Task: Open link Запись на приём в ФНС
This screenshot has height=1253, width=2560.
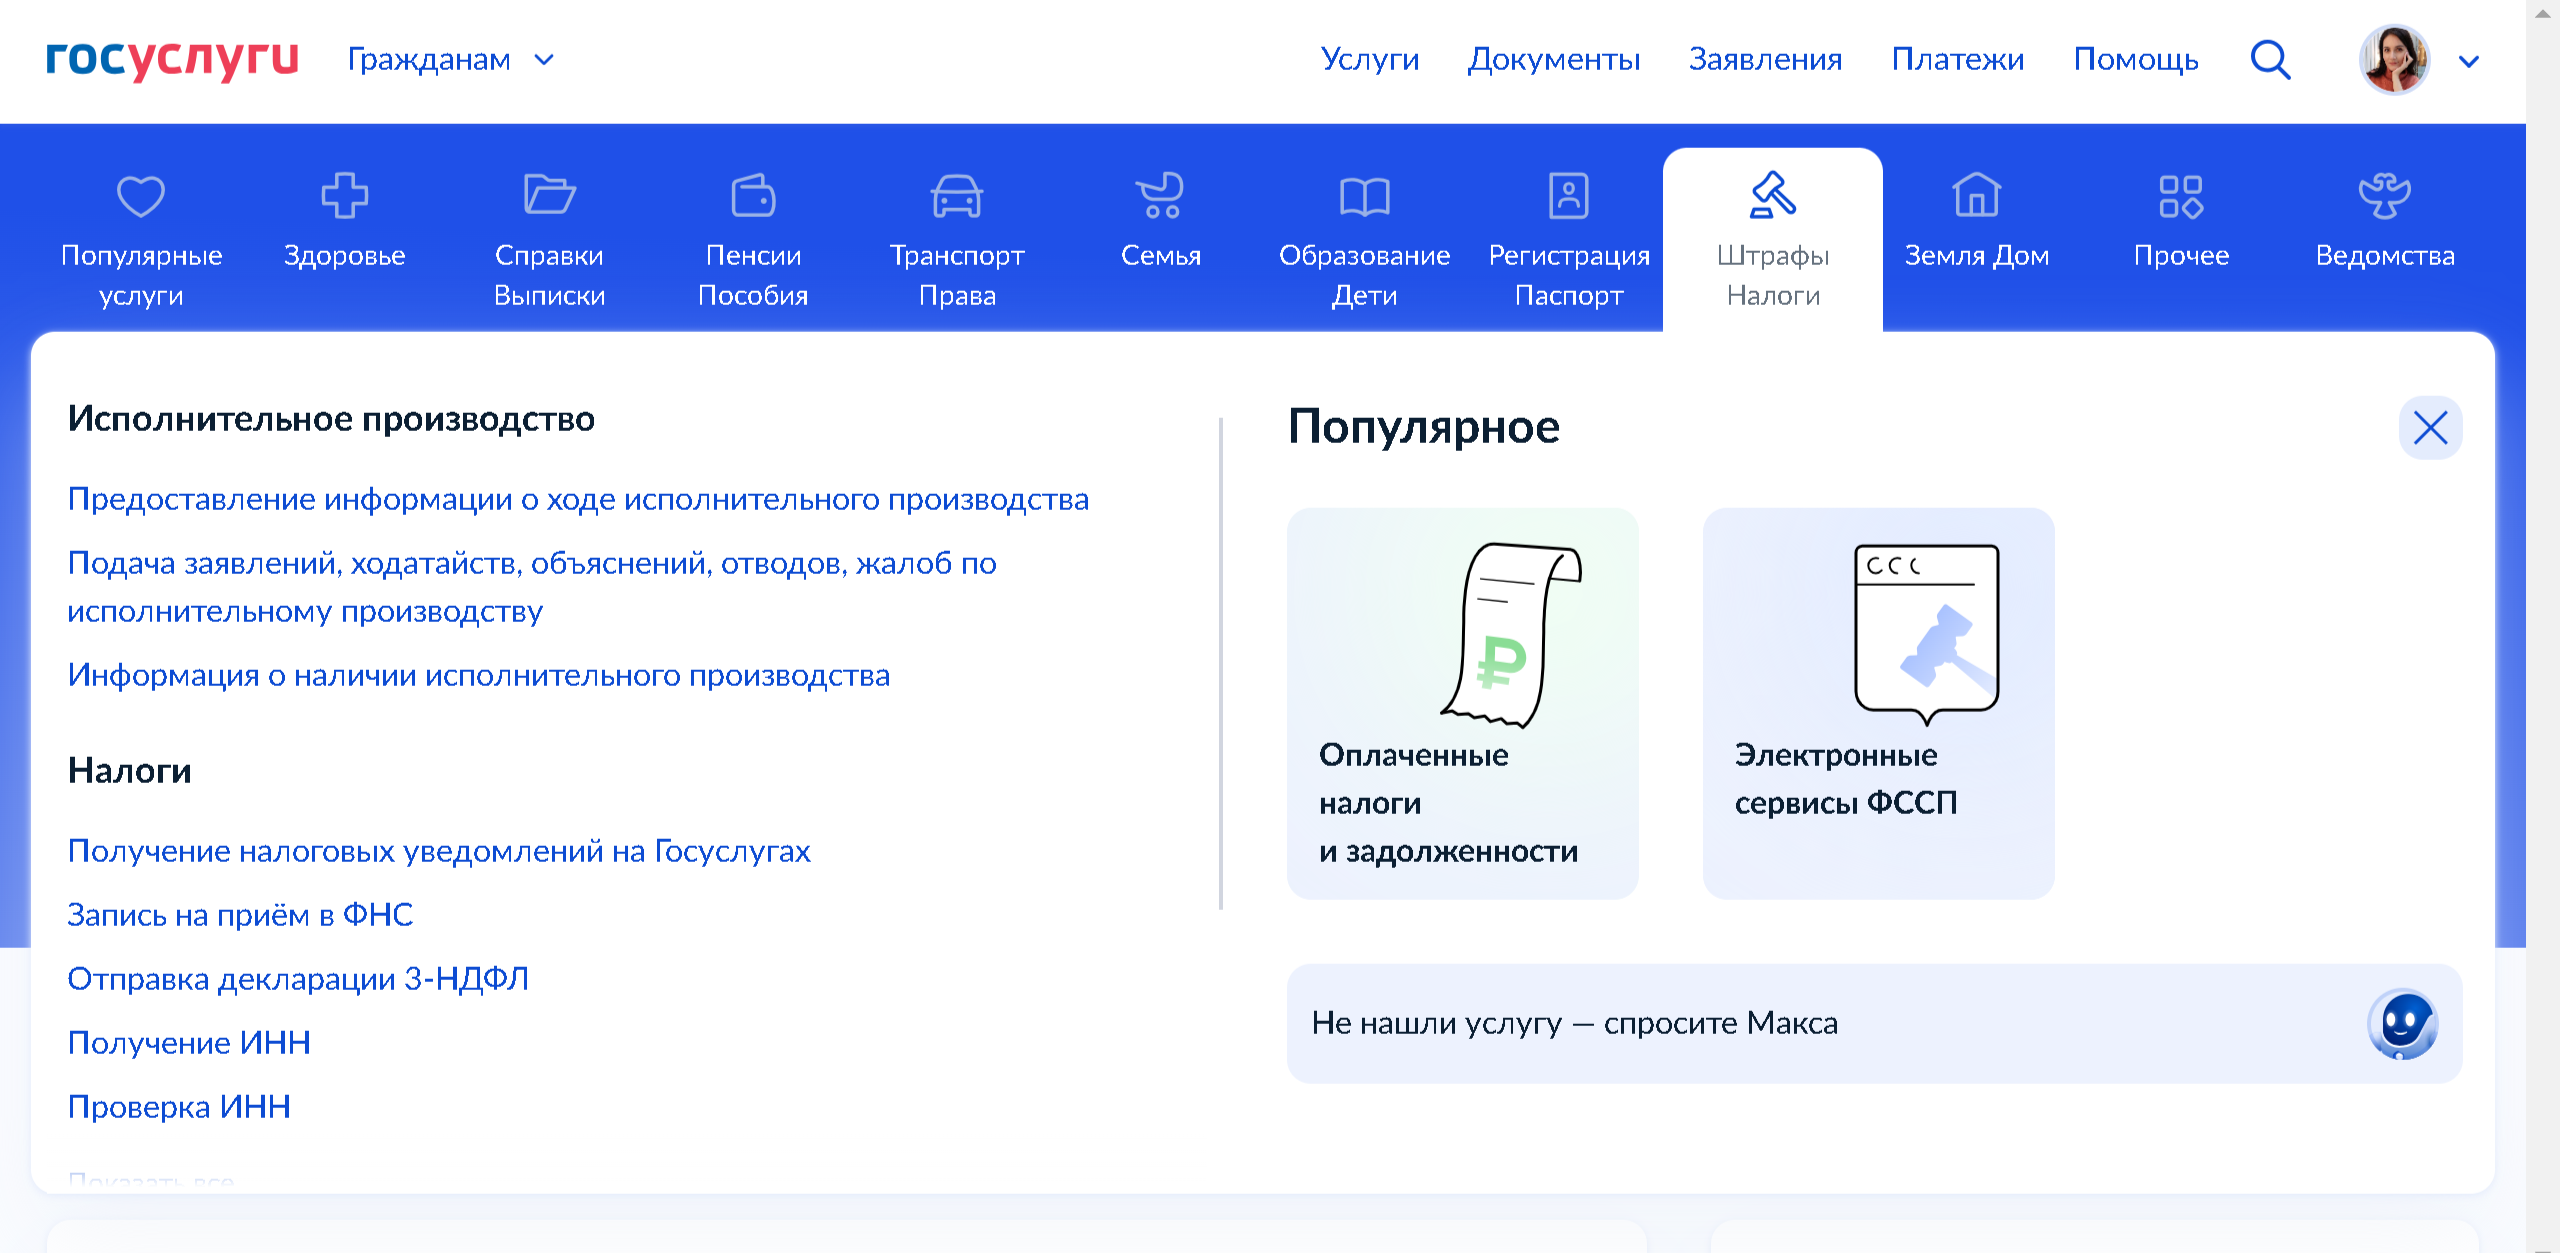Action: point(240,915)
